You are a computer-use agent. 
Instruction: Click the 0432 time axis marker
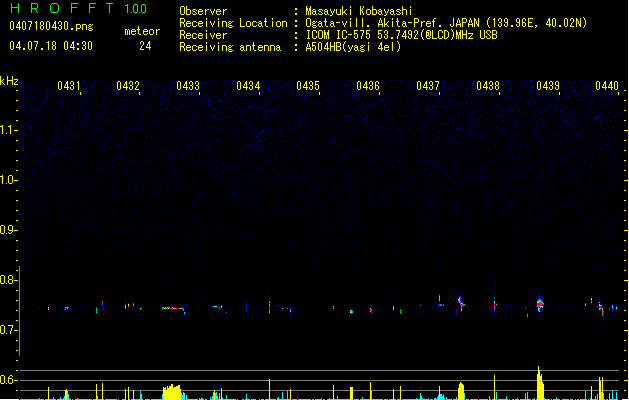128,86
